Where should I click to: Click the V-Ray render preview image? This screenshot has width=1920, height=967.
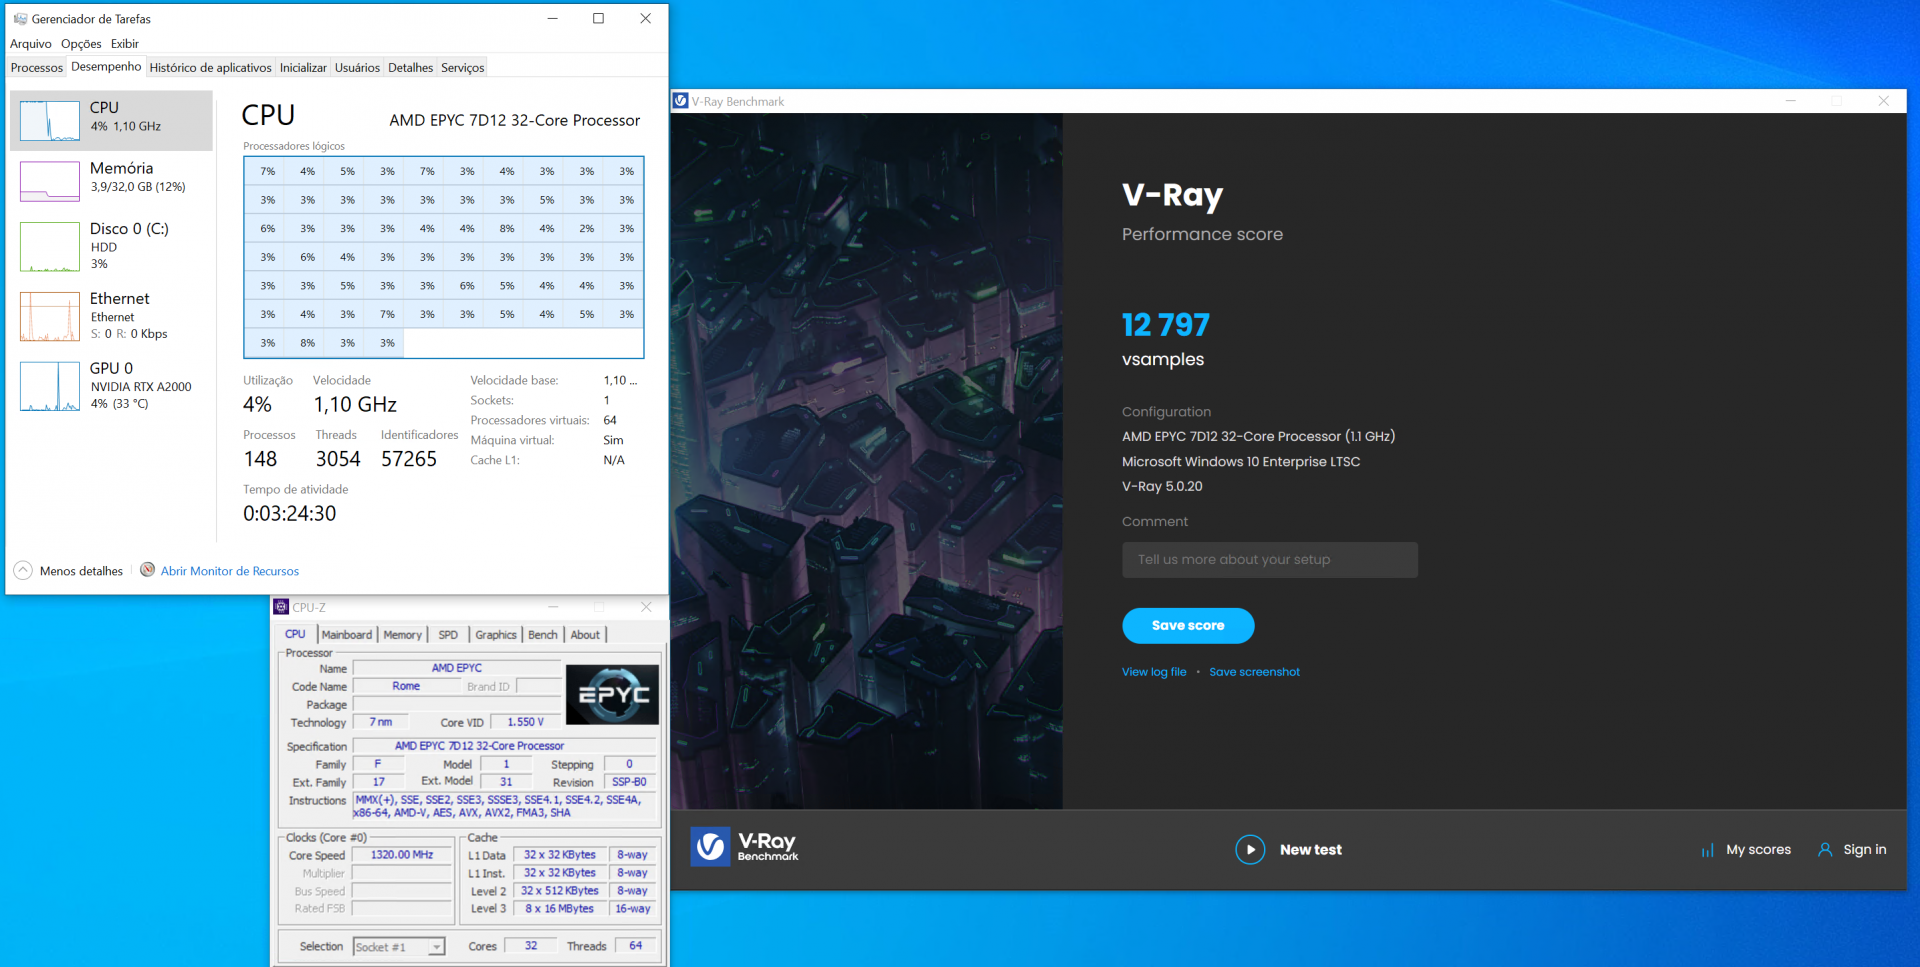click(867, 461)
